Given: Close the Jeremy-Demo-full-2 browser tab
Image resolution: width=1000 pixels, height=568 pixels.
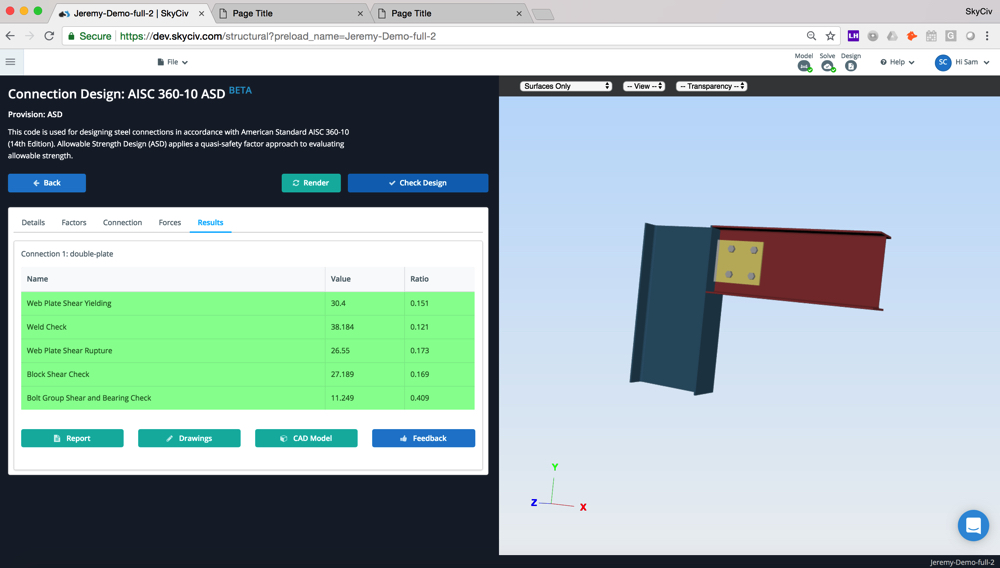Looking at the screenshot, I should (201, 13).
